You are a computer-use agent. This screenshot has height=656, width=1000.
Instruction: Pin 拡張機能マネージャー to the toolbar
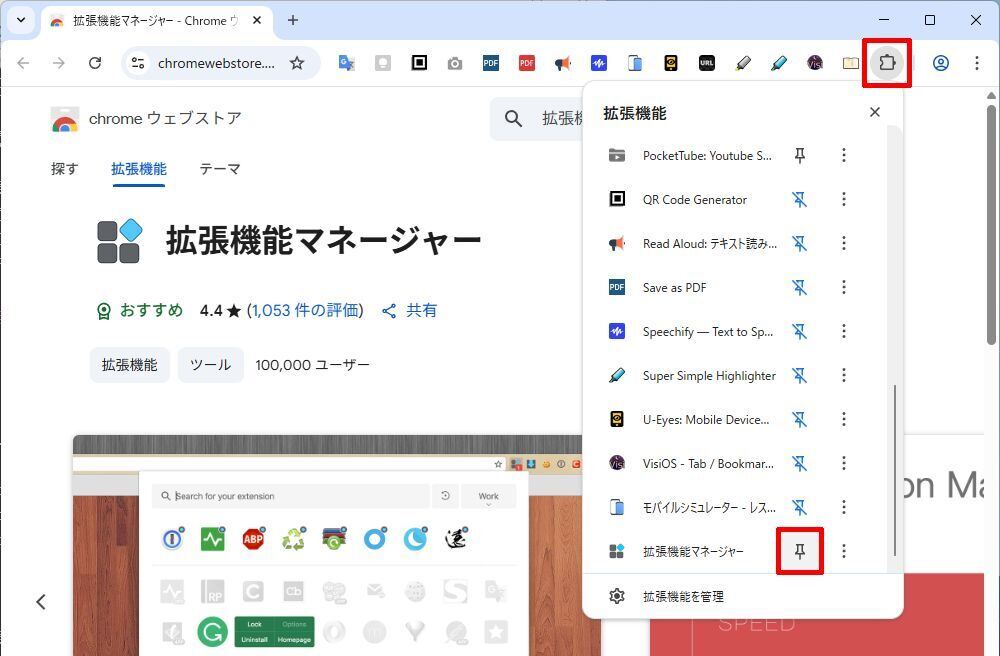(x=800, y=551)
